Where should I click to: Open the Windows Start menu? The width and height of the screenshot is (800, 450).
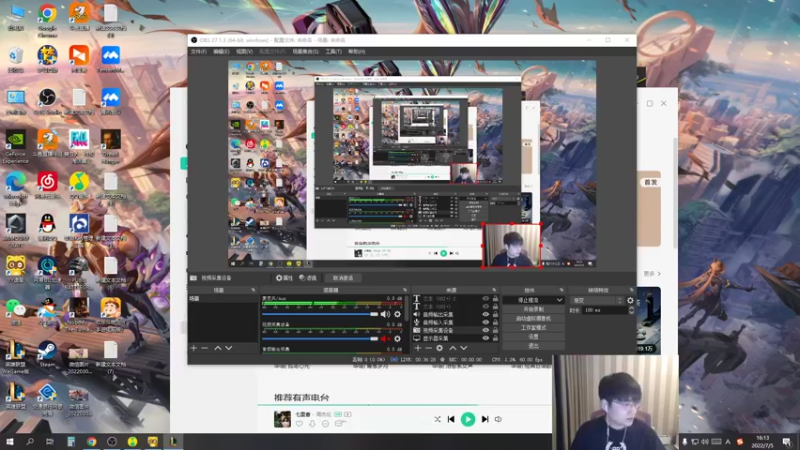[x=9, y=442]
